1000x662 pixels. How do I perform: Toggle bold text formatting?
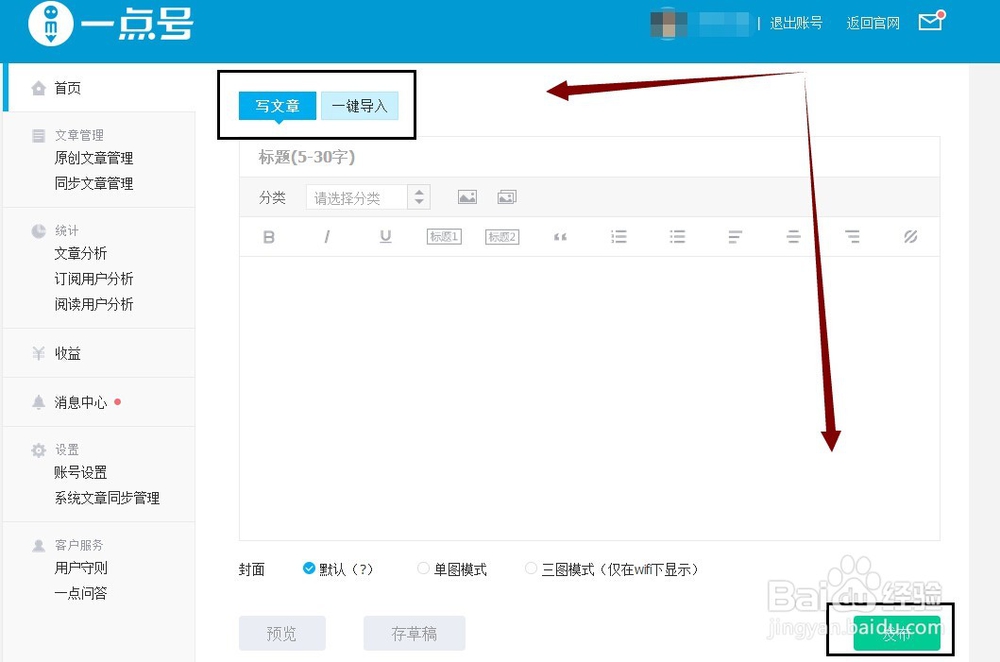(x=268, y=236)
